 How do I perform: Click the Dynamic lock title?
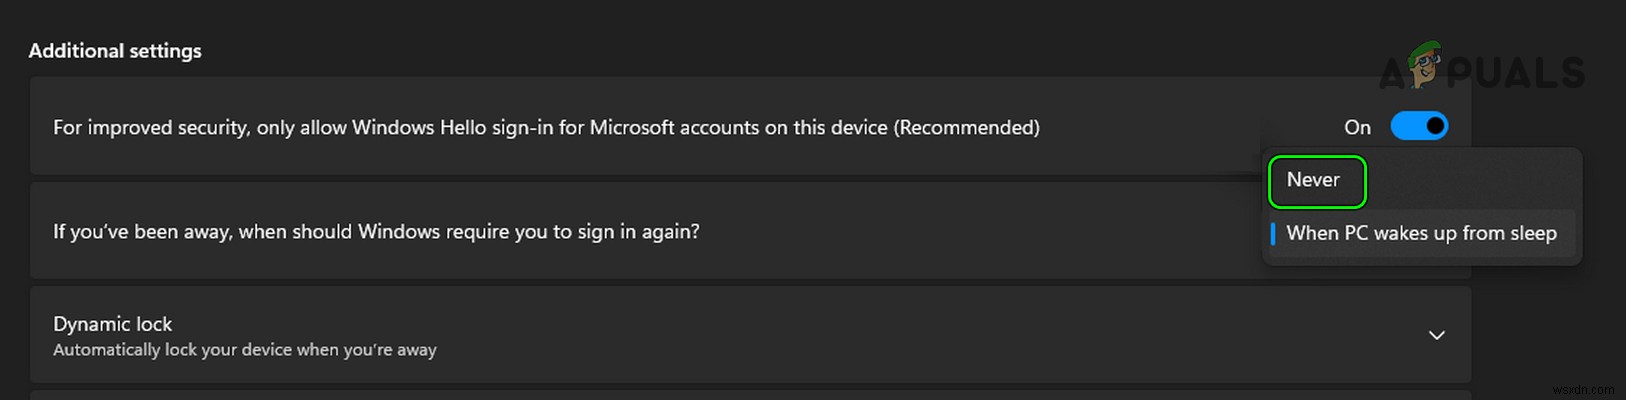point(112,324)
